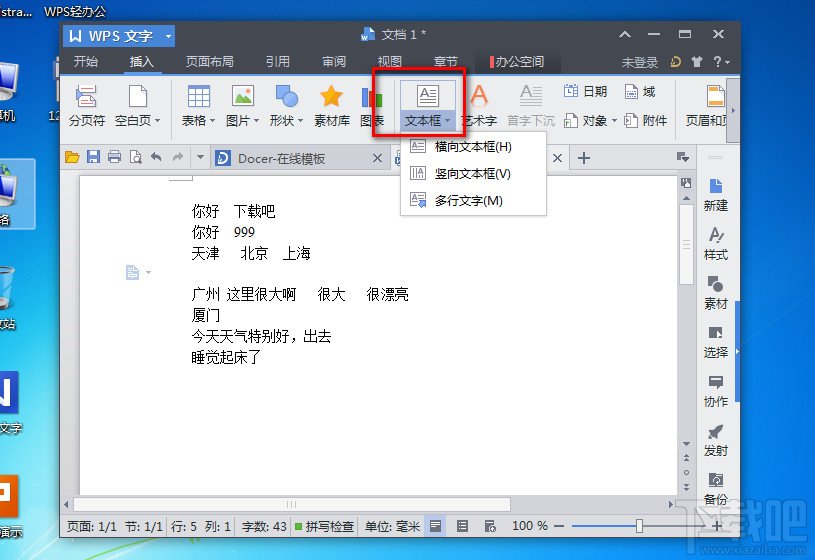Image resolution: width=815 pixels, height=560 pixels.
Task: Insert 艺术字 word art
Action: pos(479,107)
